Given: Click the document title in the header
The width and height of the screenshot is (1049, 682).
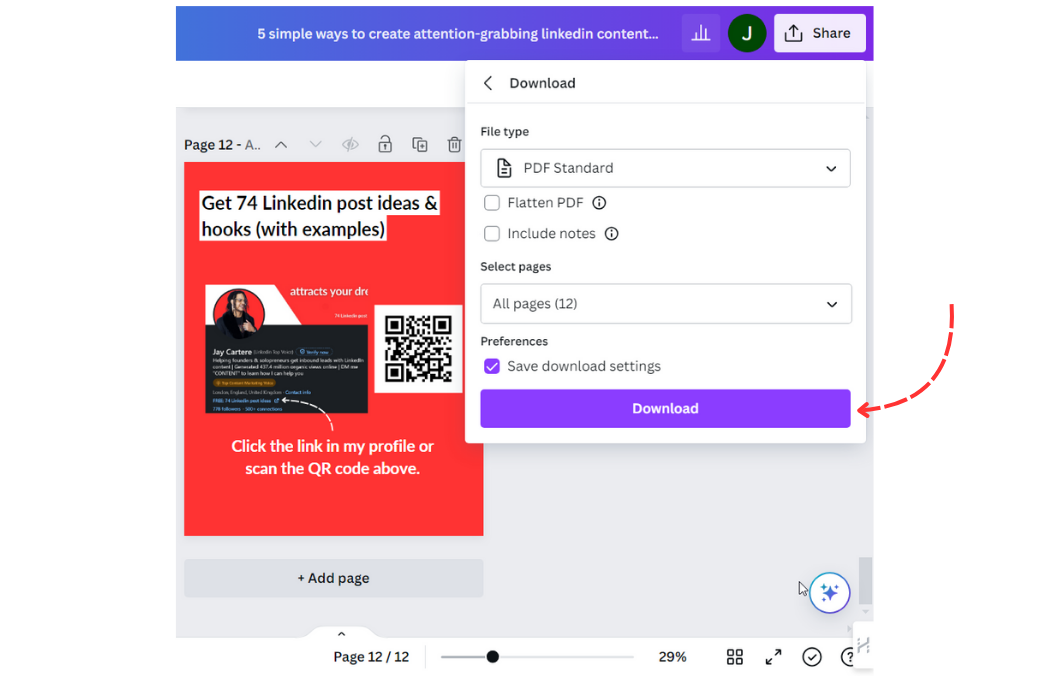Looking at the screenshot, I should (x=458, y=33).
